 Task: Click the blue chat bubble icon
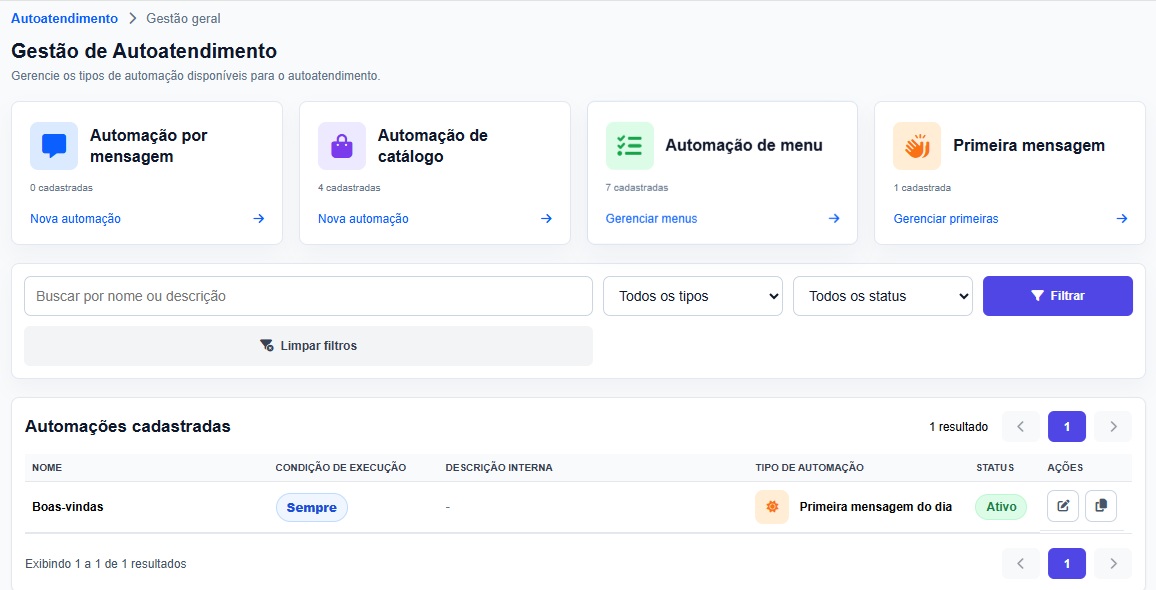[54, 146]
